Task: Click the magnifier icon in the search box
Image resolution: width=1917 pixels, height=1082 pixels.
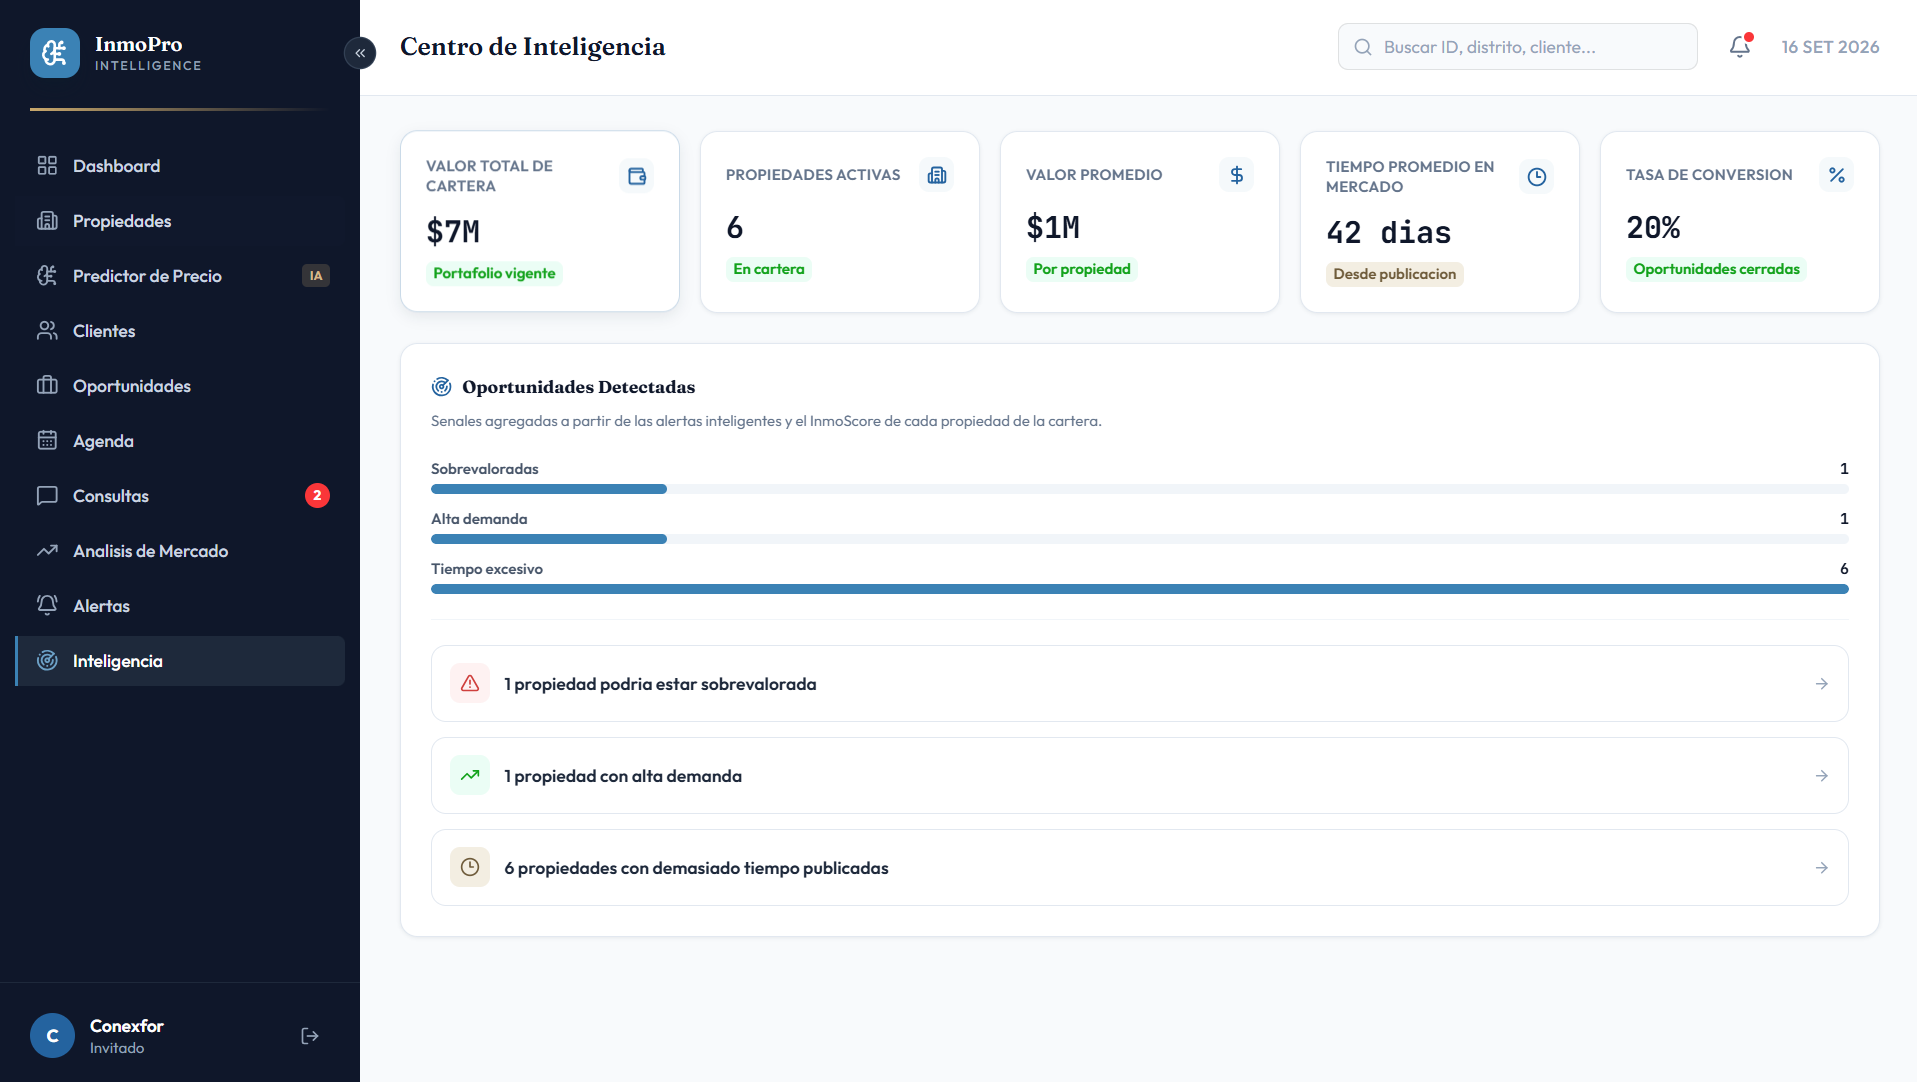Action: coord(1362,47)
